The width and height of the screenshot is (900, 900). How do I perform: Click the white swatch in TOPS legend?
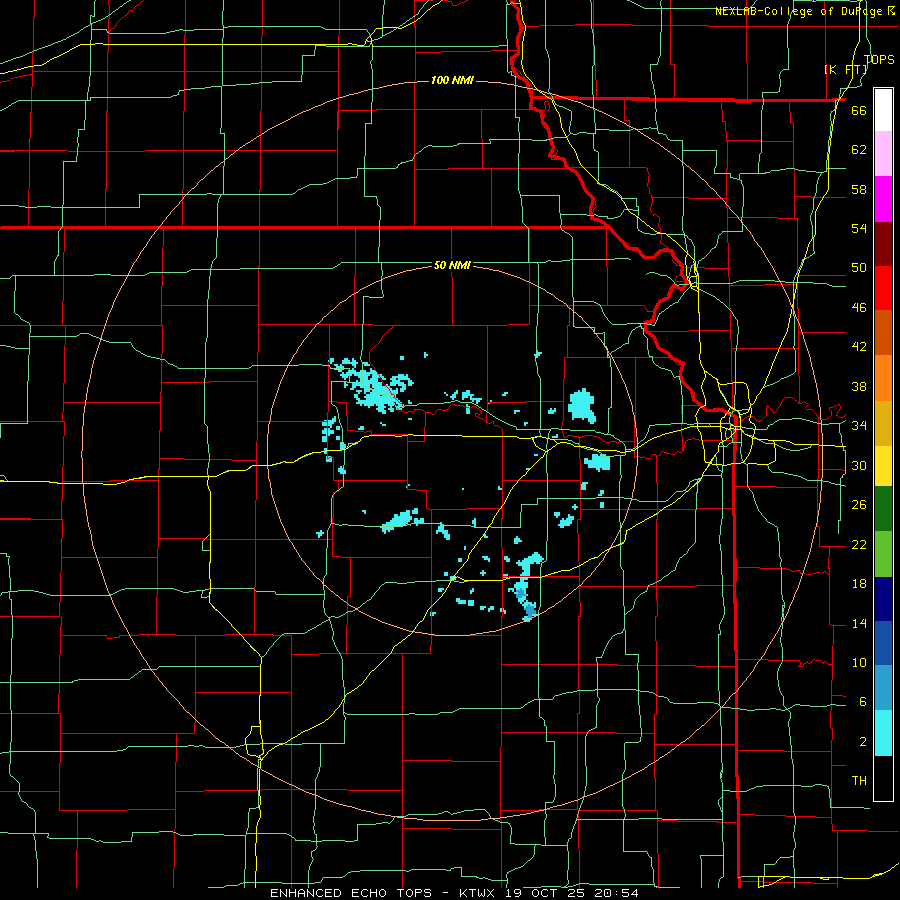883,110
